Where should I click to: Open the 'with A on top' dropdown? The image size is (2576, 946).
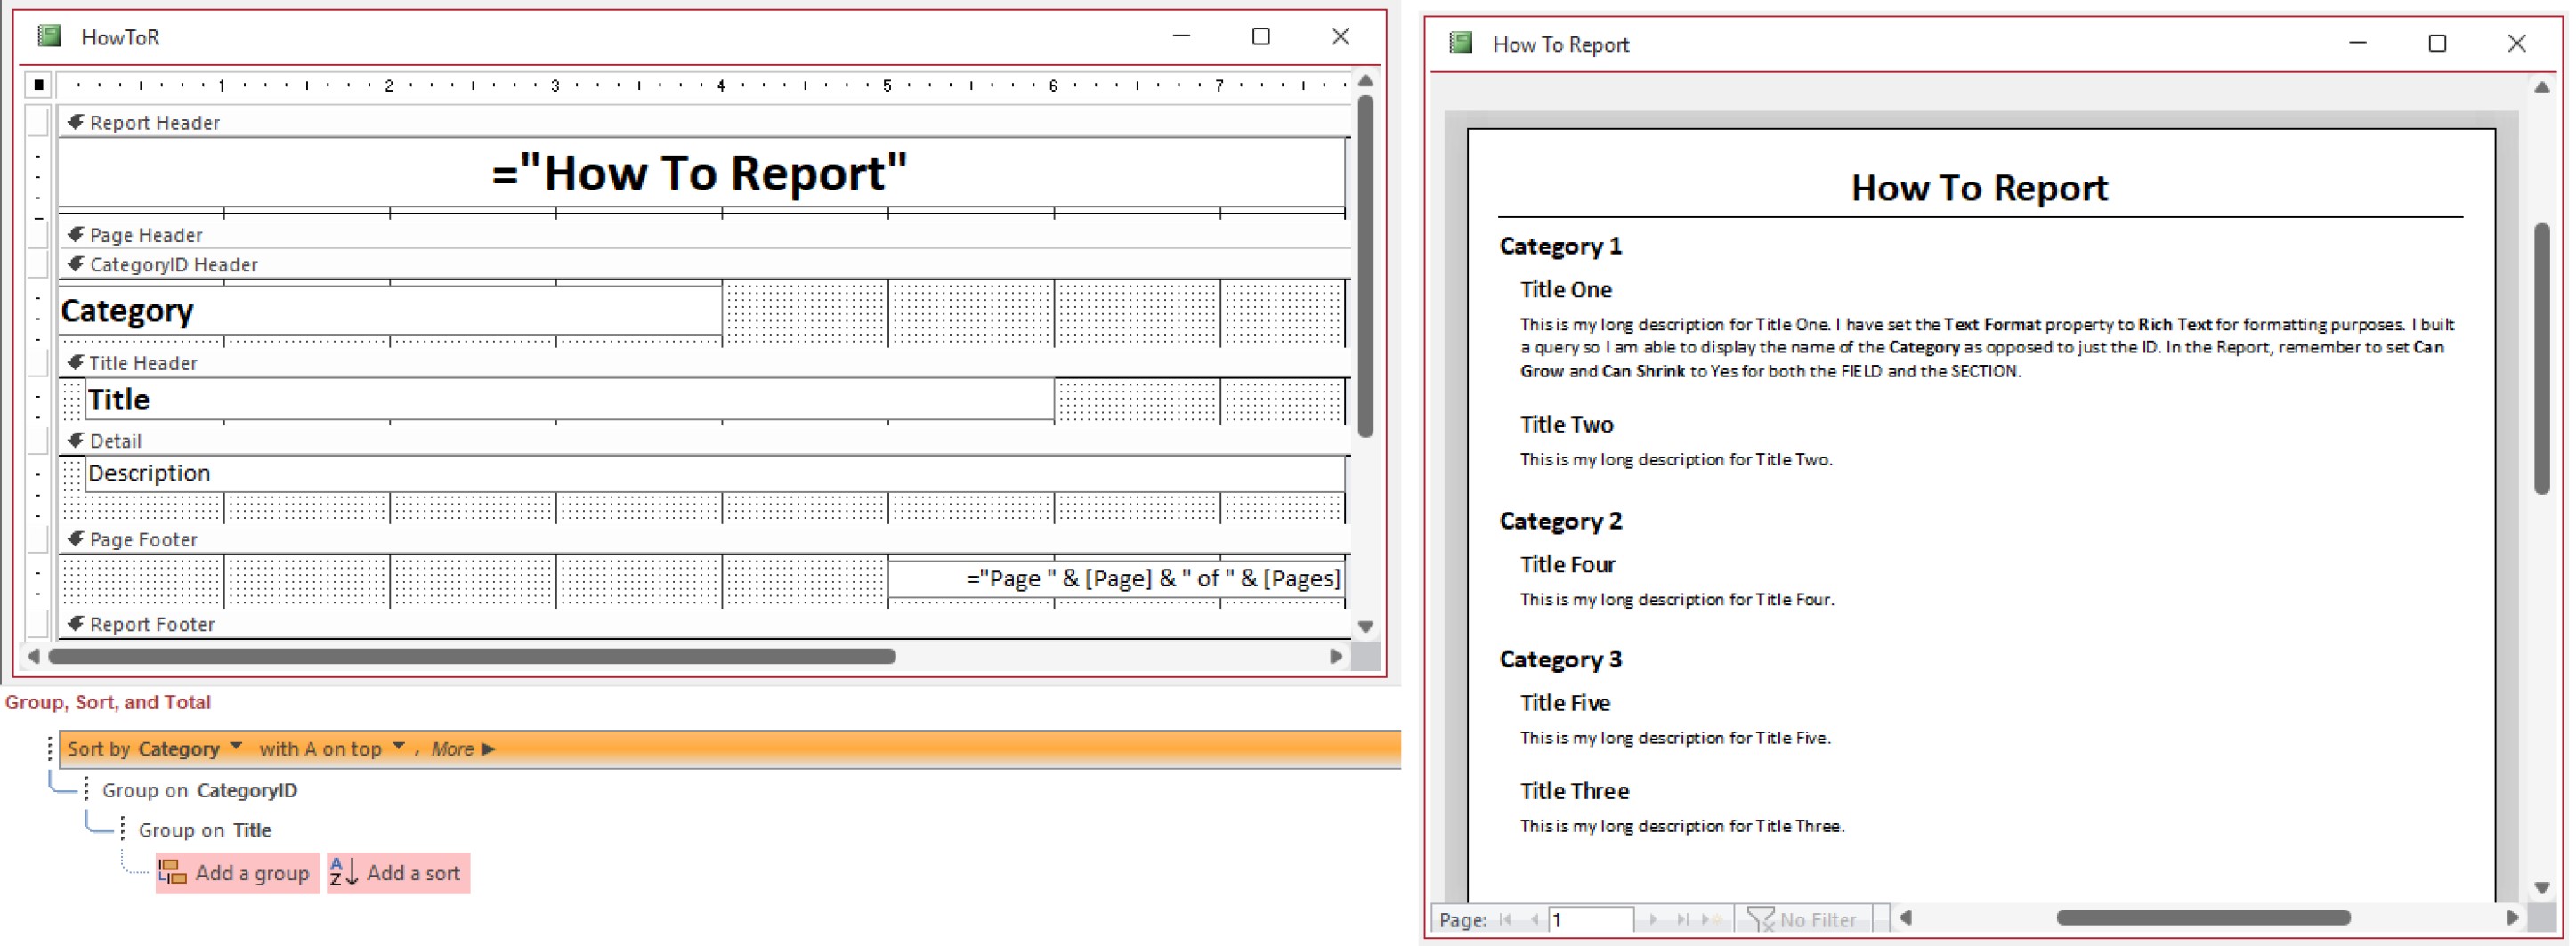pos(398,748)
